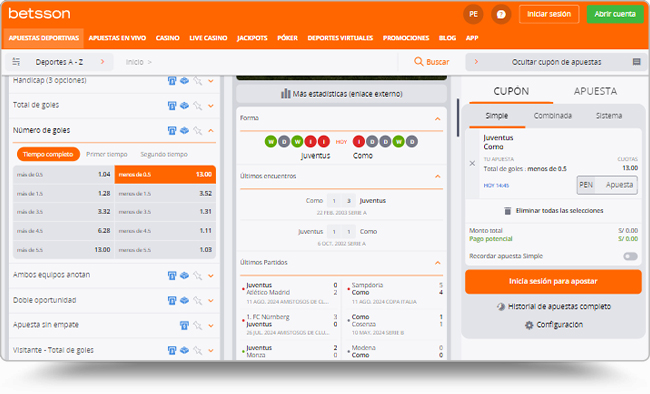Viewport: 650px width, 394px height.
Task: Switch to the Sistema tab
Action: (x=609, y=116)
